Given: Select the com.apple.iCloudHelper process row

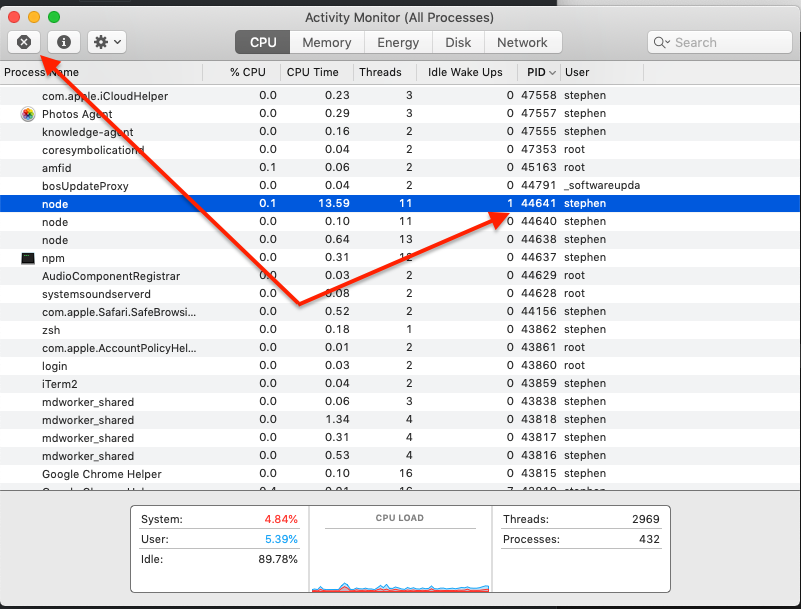Looking at the screenshot, I should 400,96.
